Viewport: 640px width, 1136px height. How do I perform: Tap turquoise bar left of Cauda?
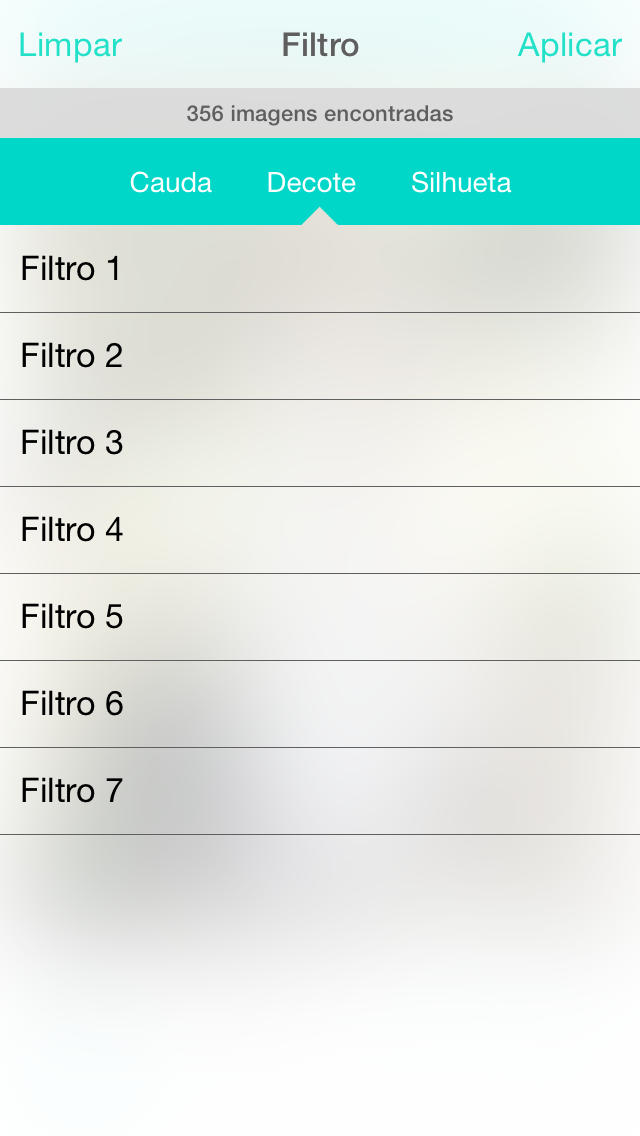(x=60, y=183)
